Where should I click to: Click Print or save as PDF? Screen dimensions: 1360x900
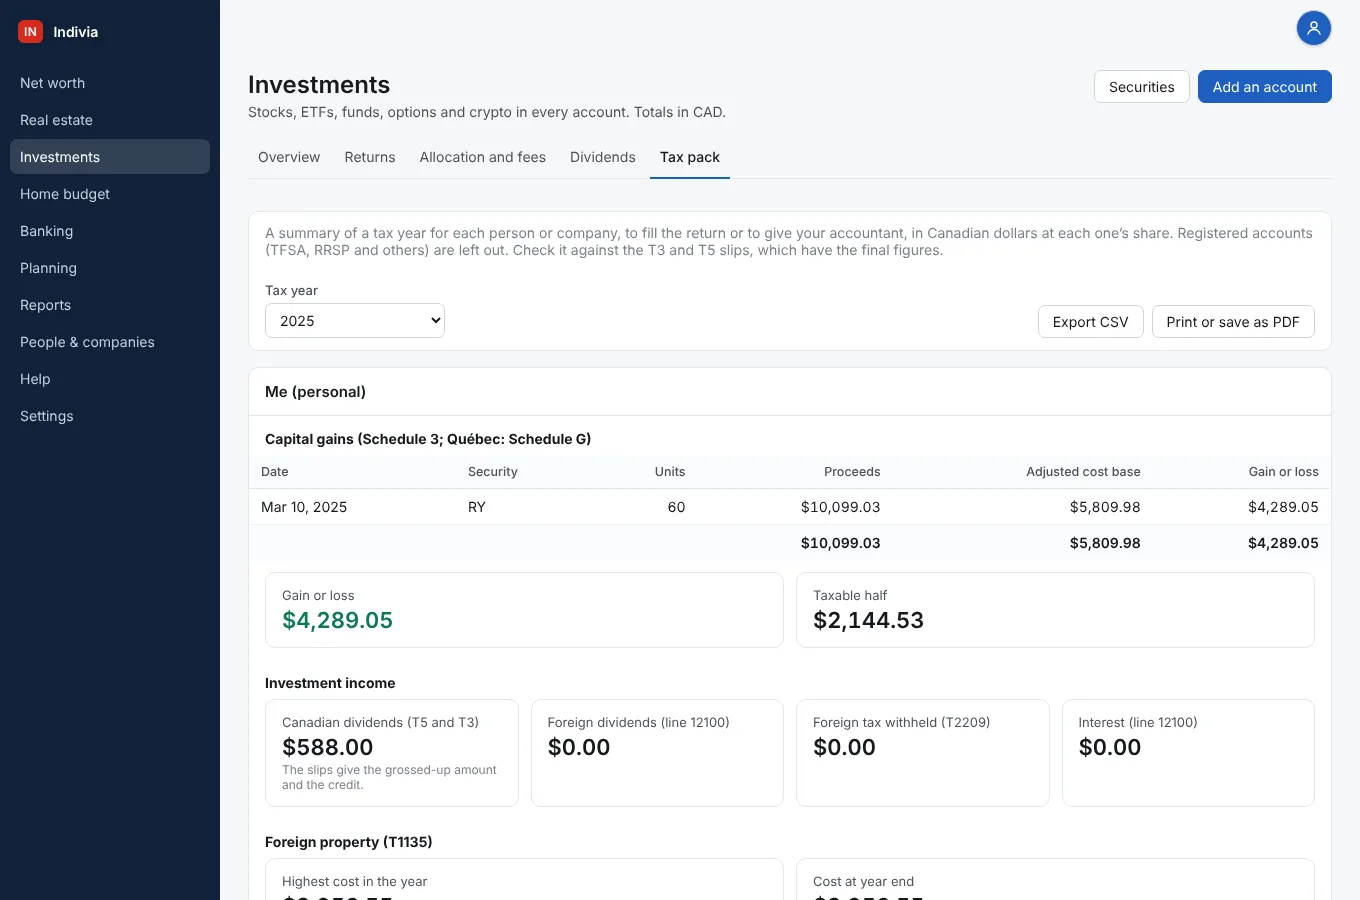click(x=1233, y=322)
